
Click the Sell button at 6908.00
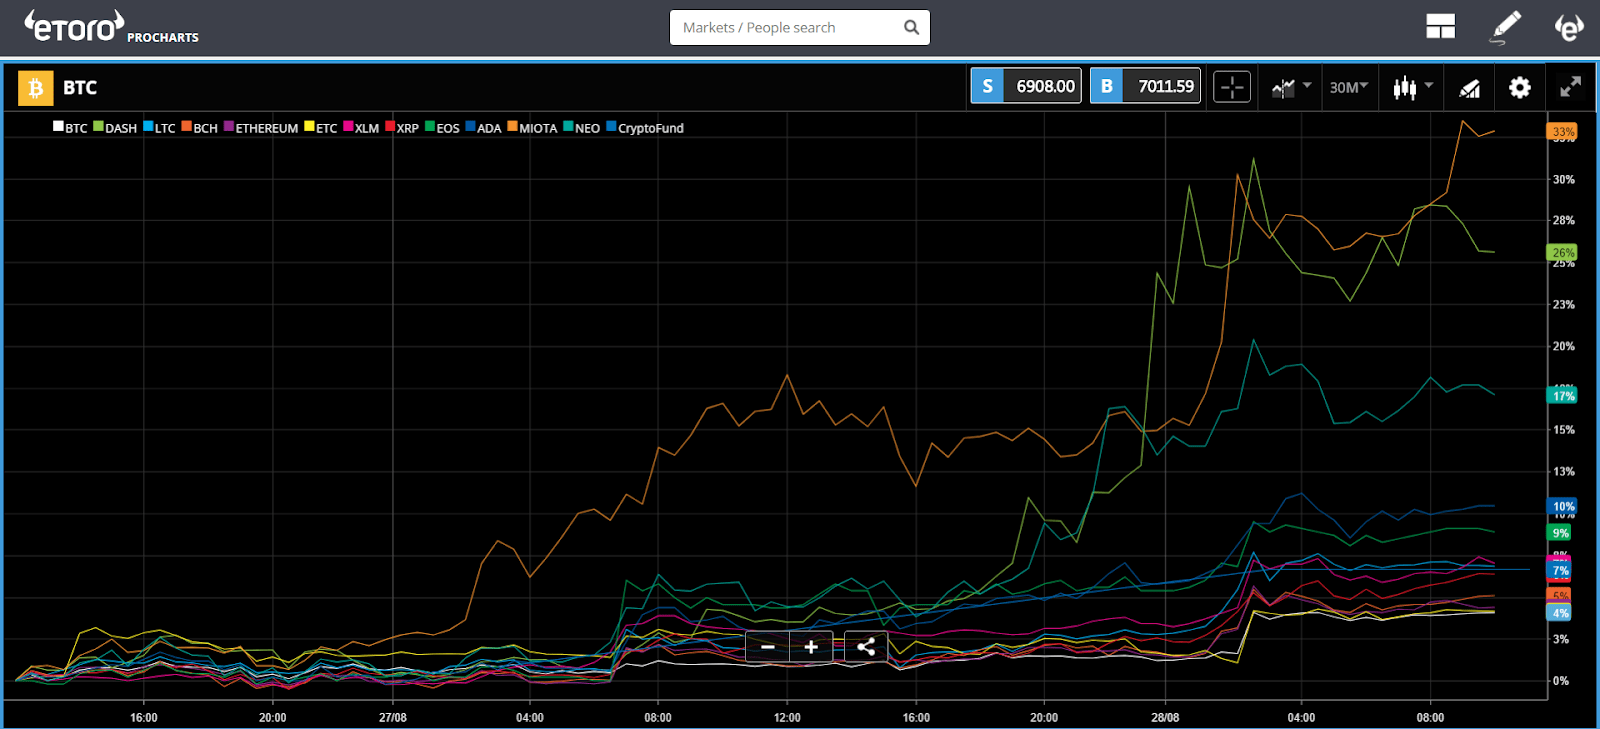tap(1026, 86)
